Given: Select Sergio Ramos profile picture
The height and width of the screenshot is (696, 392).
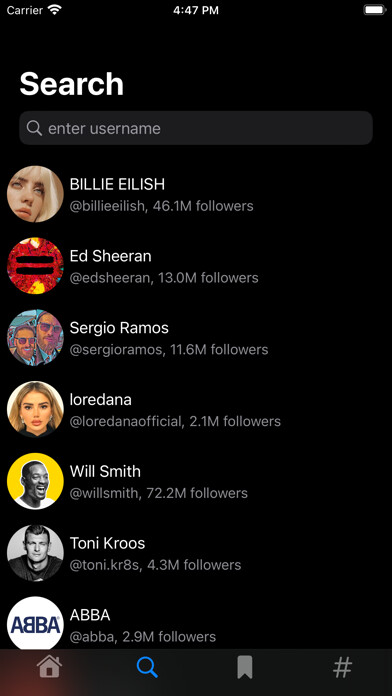Looking at the screenshot, I should click(35, 338).
